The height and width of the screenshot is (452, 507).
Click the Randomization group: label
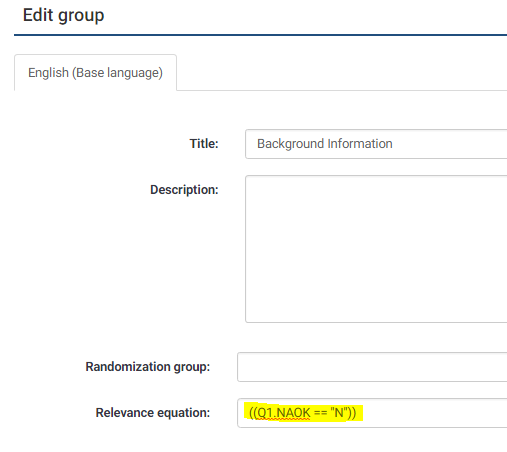pyautogui.click(x=148, y=367)
